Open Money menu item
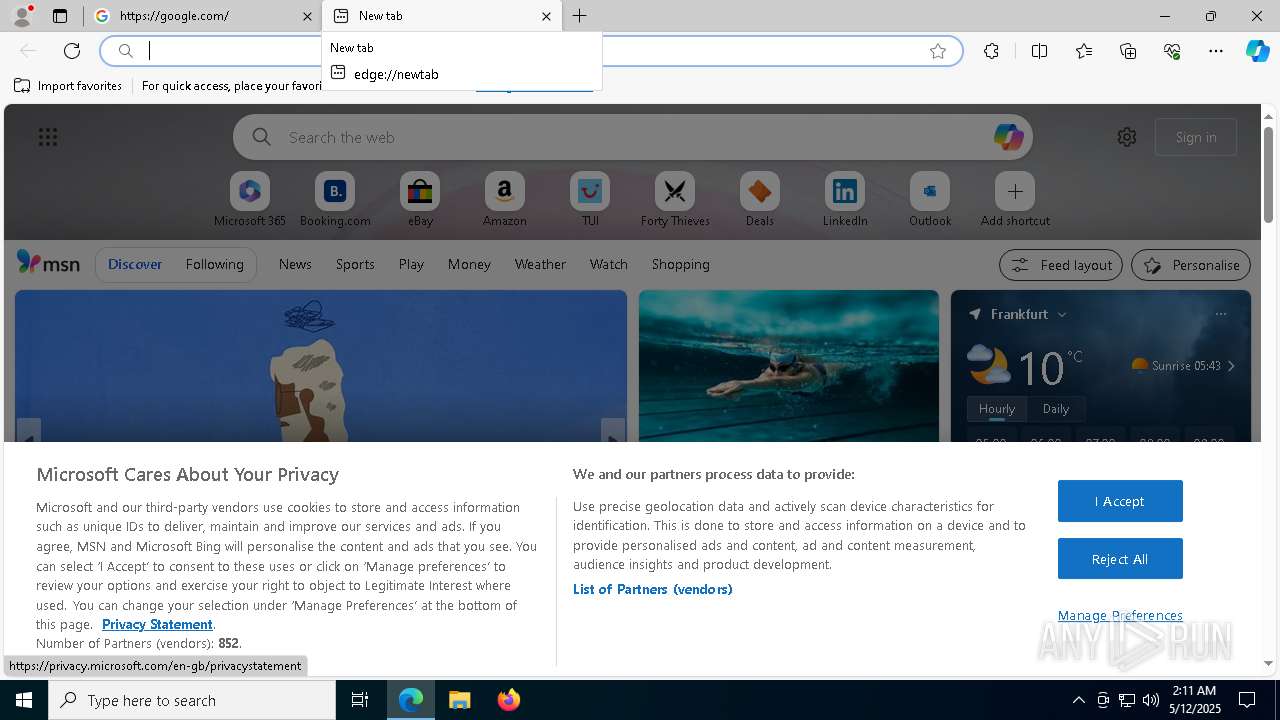The height and width of the screenshot is (720, 1280). 469,264
